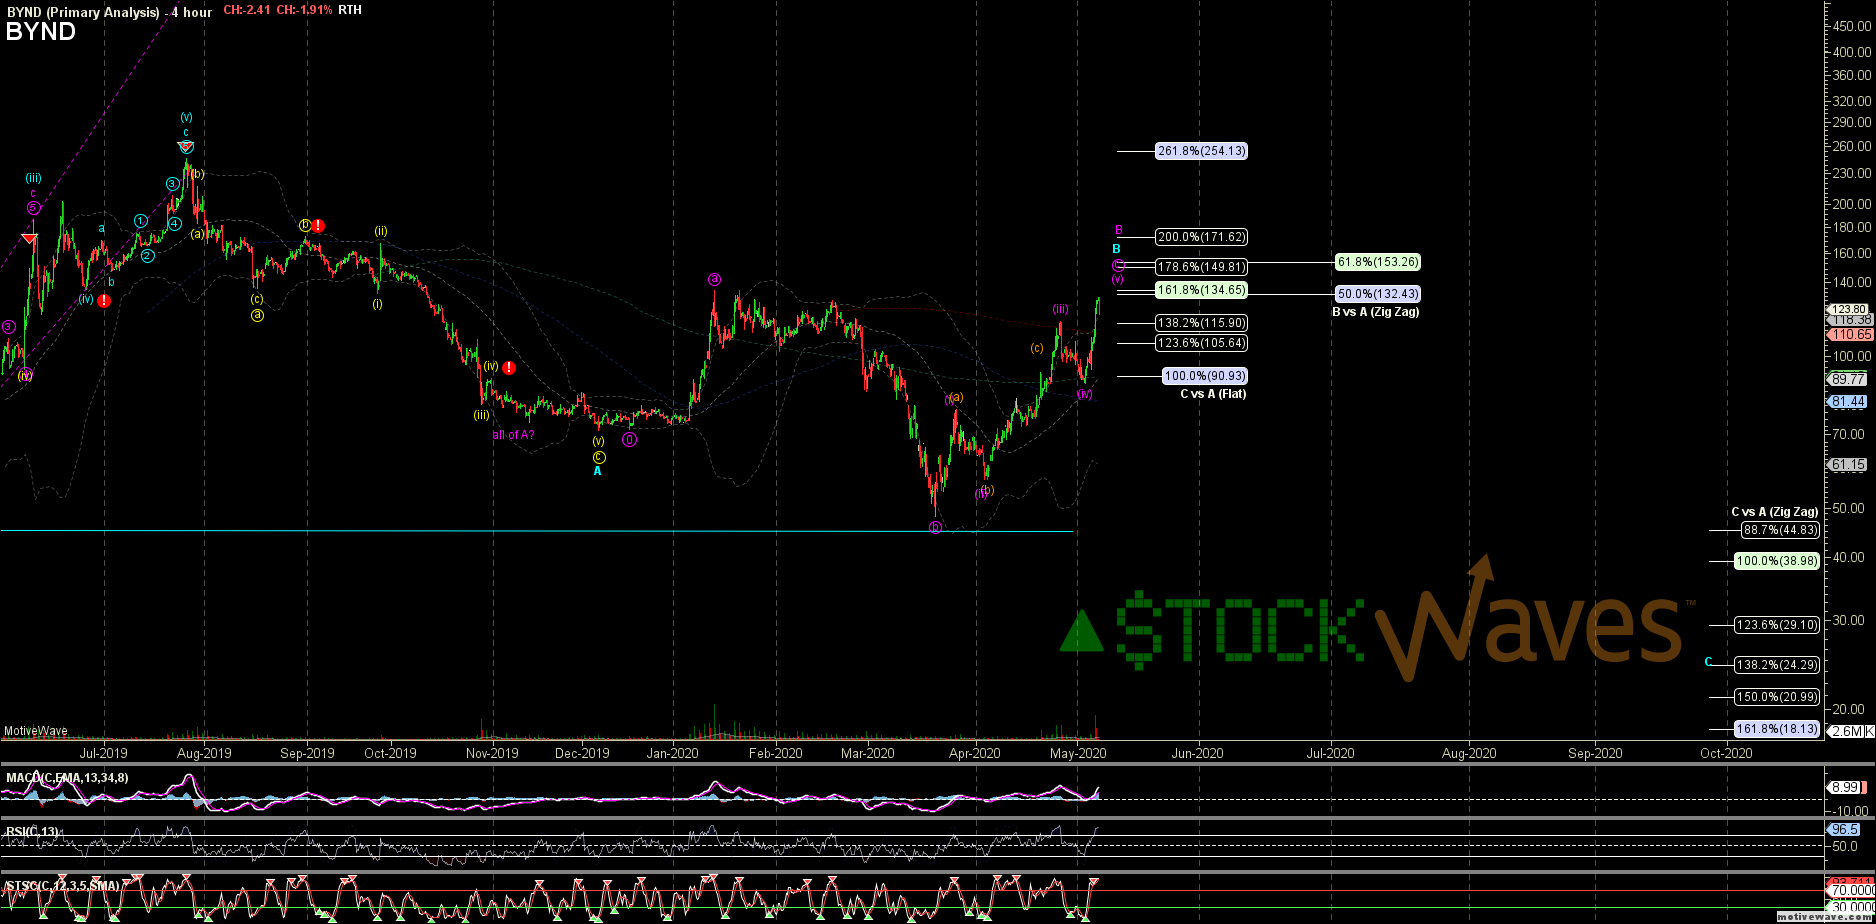
Task: Click the Oct-2020 date on time axis
Action: pos(1726,753)
